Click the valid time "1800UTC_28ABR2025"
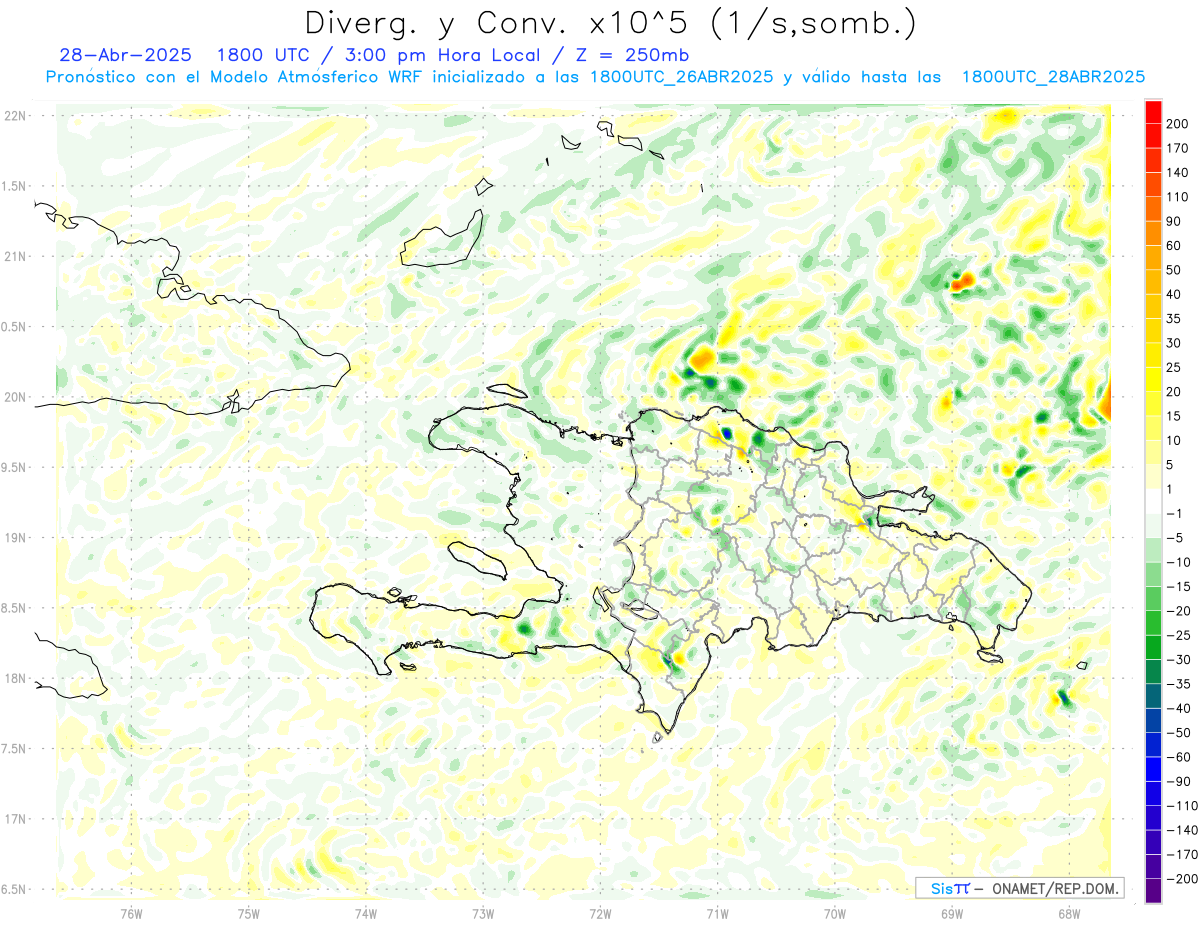 coord(1053,77)
